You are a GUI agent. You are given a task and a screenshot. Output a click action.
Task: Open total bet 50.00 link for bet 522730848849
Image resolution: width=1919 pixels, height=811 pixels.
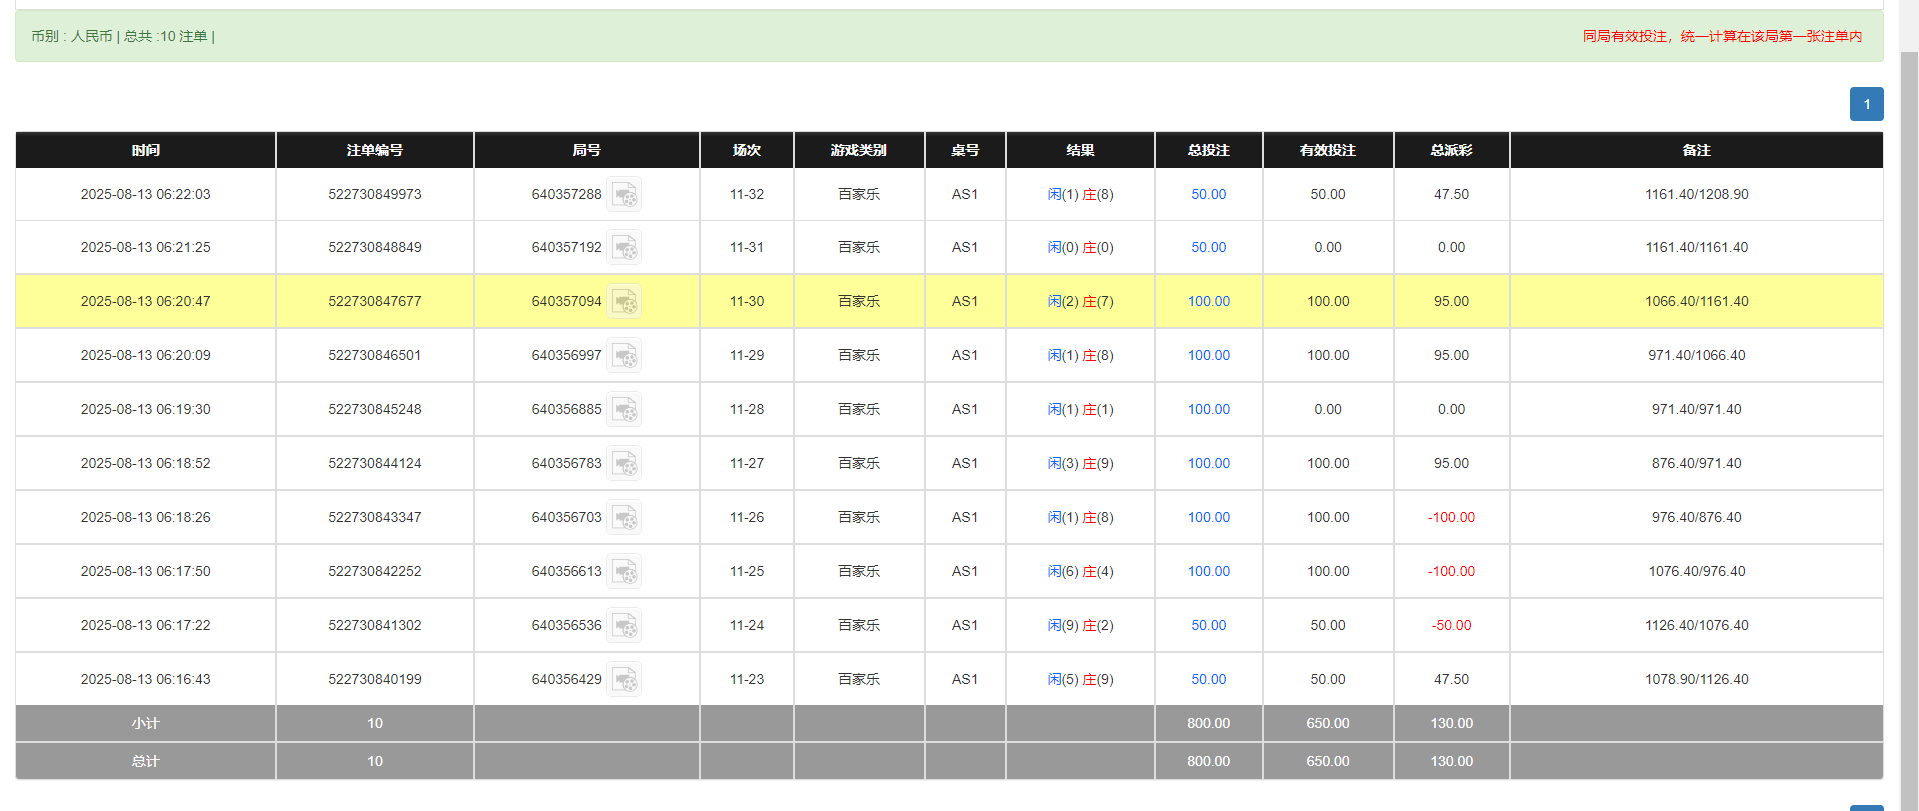pyautogui.click(x=1208, y=247)
